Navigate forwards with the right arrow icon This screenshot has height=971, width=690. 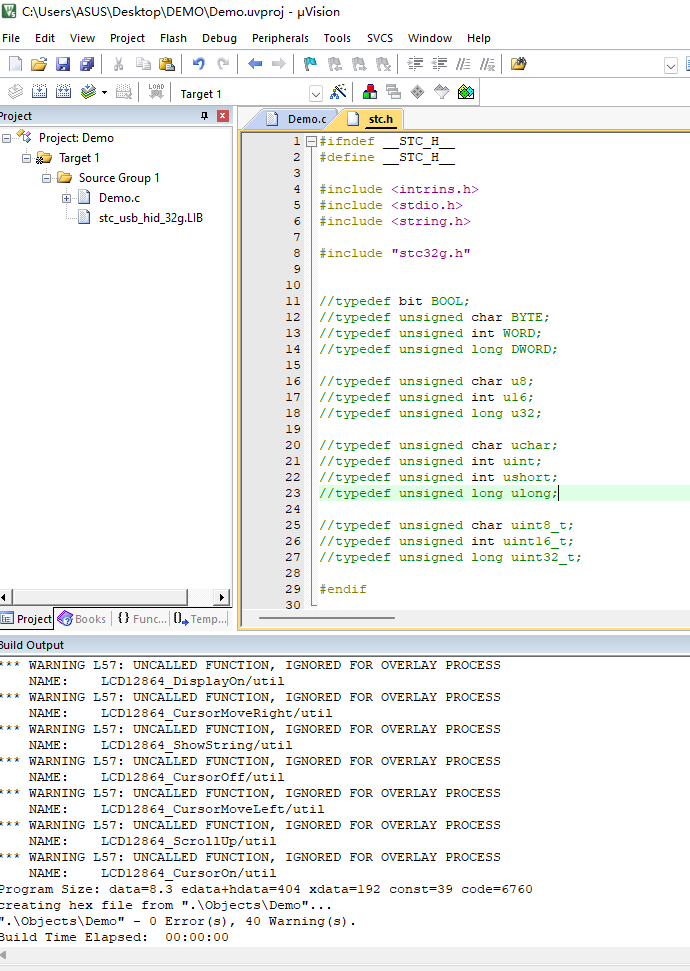pyautogui.click(x=279, y=64)
